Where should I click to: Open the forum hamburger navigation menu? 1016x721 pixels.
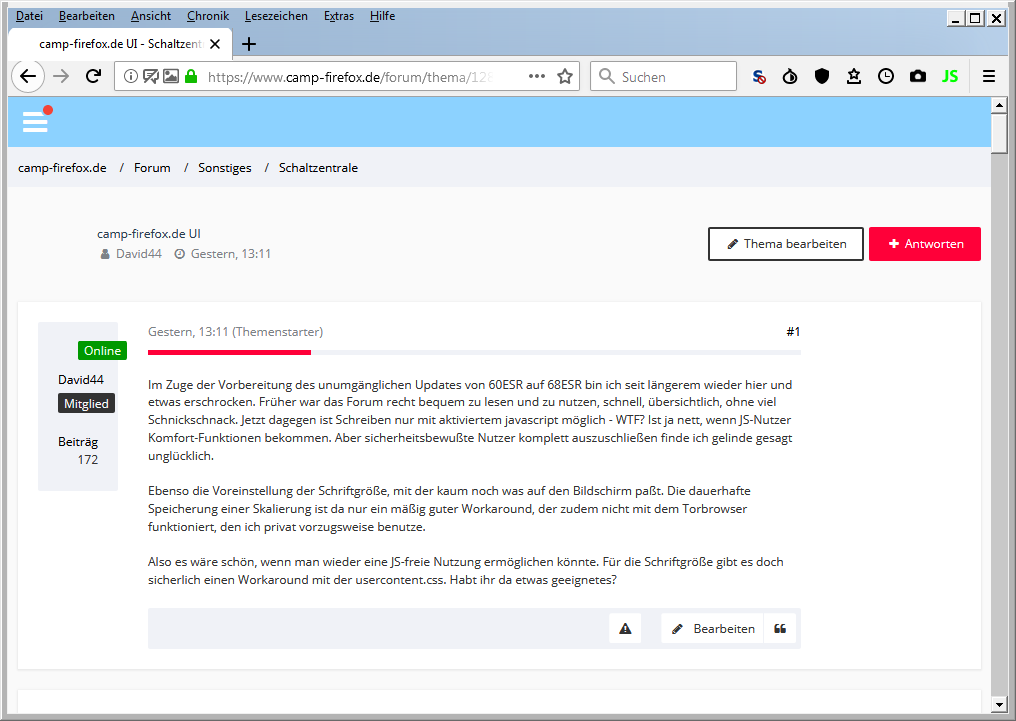click(x=35, y=121)
